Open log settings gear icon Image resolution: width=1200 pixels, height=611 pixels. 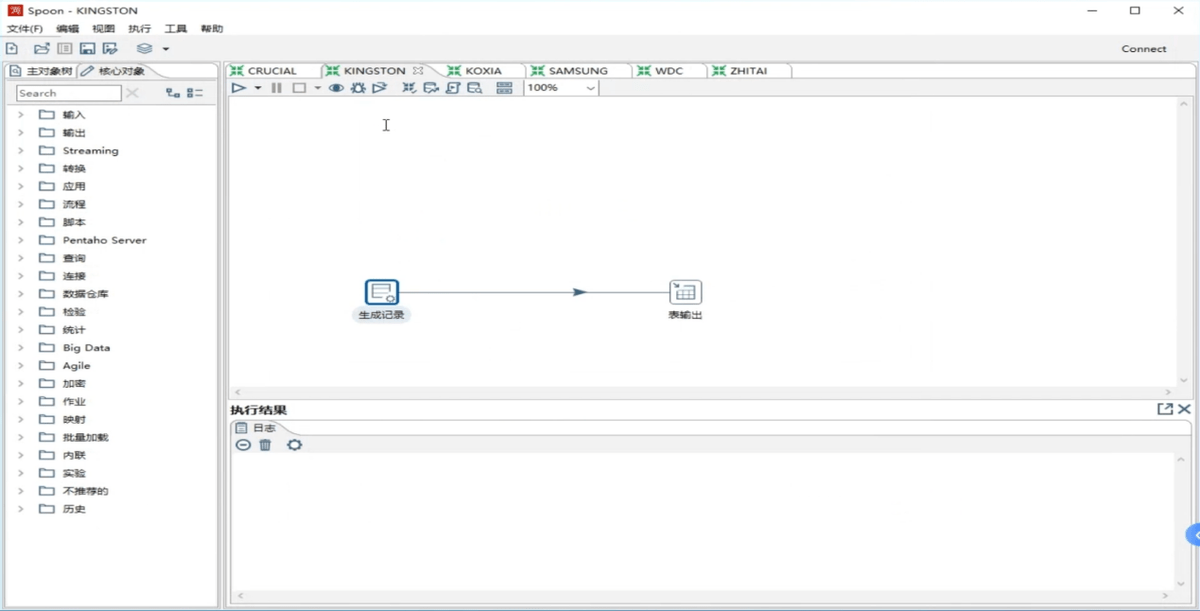pos(294,445)
